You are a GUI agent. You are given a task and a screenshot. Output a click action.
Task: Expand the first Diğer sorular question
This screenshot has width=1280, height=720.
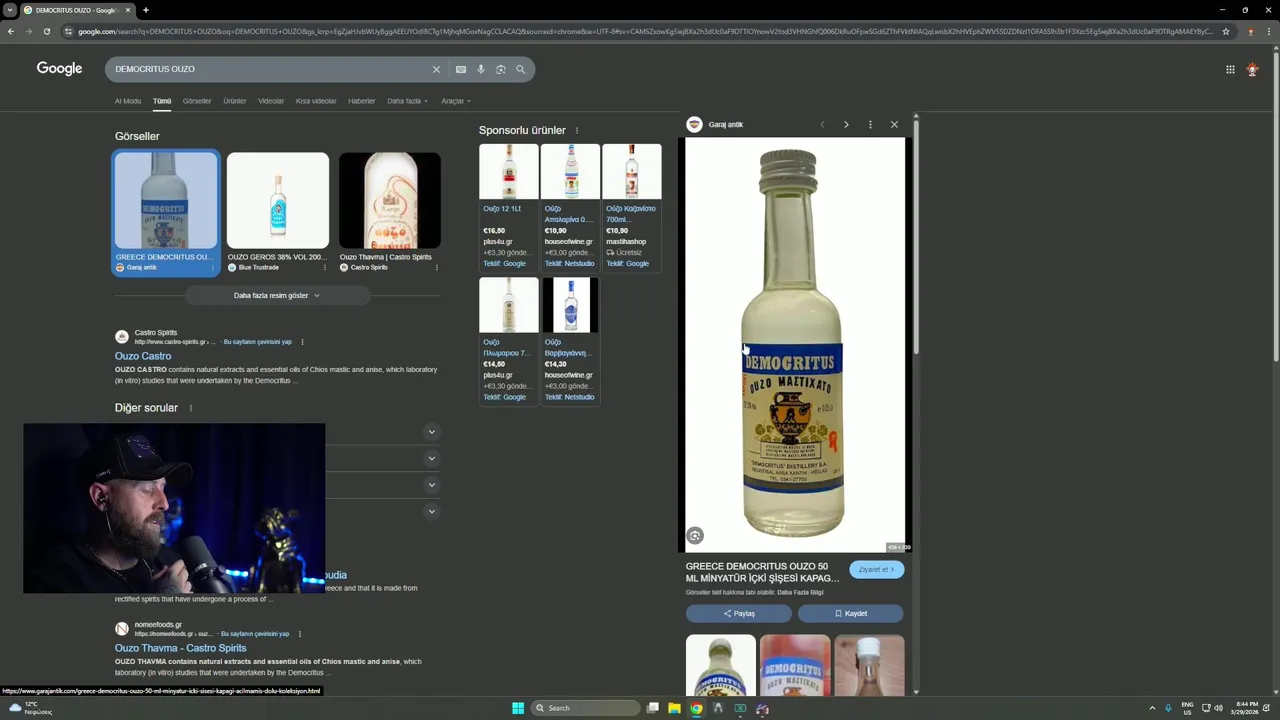pyautogui.click(x=431, y=432)
